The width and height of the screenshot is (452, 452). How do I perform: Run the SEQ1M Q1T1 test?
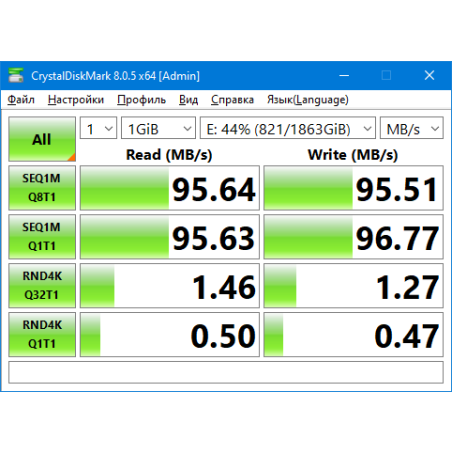tap(42, 237)
